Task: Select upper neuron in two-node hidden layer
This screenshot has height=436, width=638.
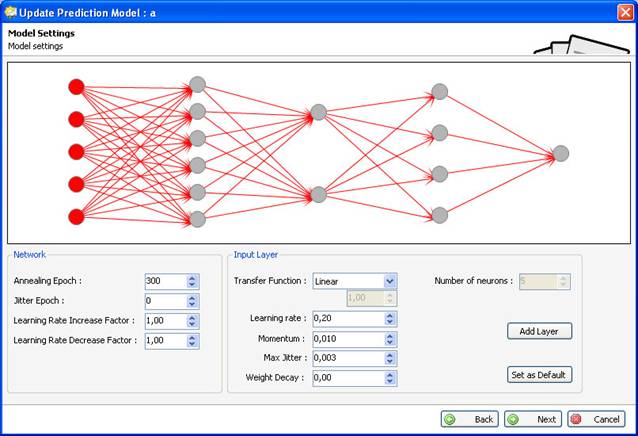Action: click(x=318, y=113)
